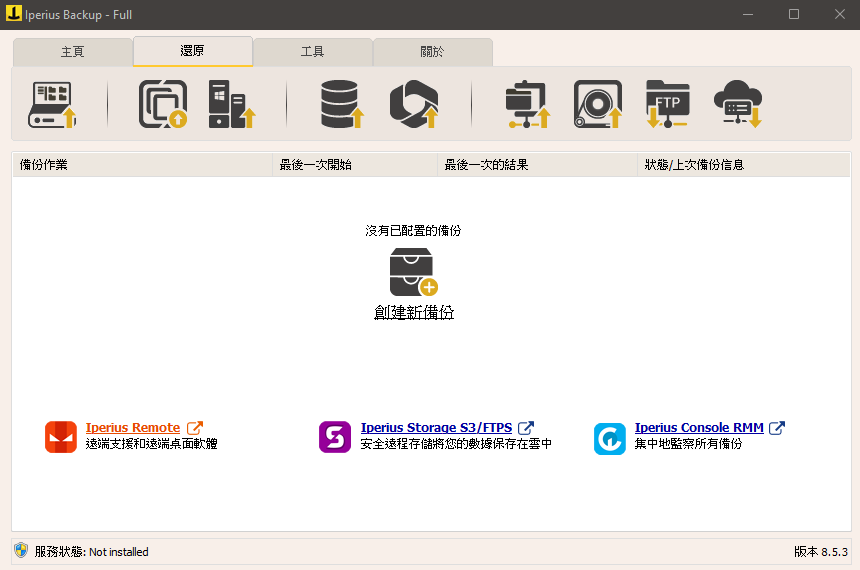Select the Hyper-V restore icon
The height and width of the screenshot is (570, 860).
click(x=232, y=104)
